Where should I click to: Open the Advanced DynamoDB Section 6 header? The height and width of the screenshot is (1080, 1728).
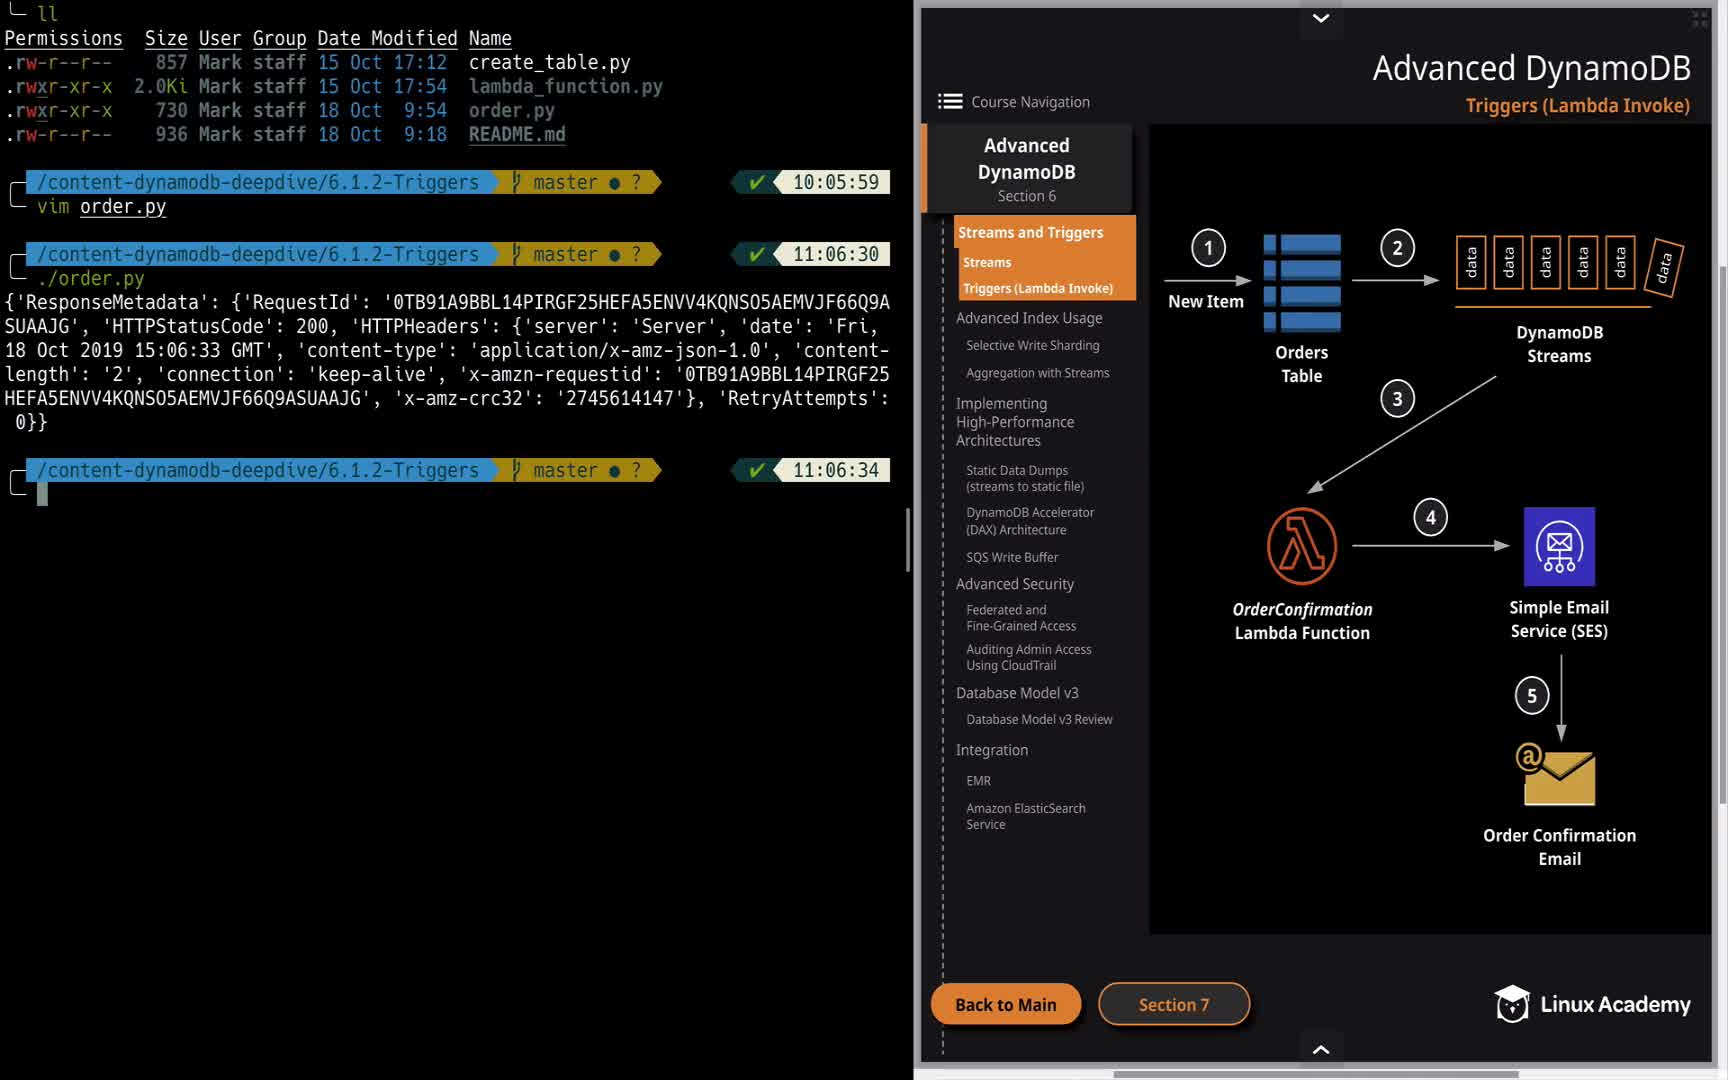pyautogui.click(x=1026, y=169)
